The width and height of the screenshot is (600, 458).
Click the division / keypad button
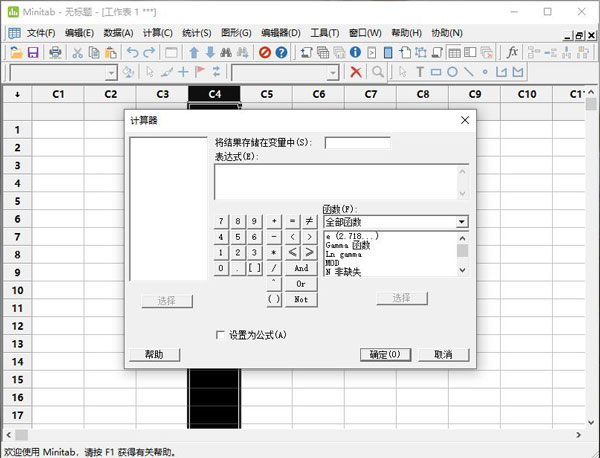pos(274,268)
